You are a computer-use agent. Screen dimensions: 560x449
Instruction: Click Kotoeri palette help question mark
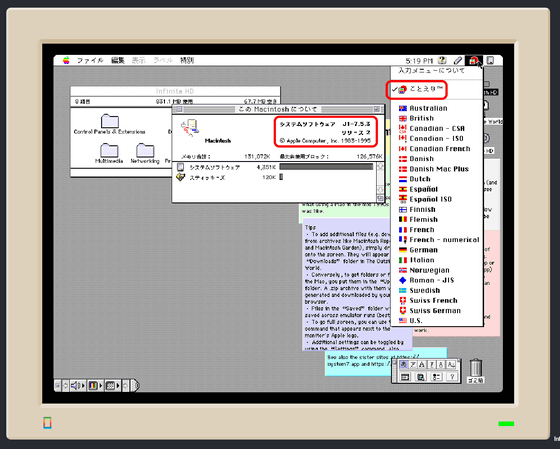[452, 377]
